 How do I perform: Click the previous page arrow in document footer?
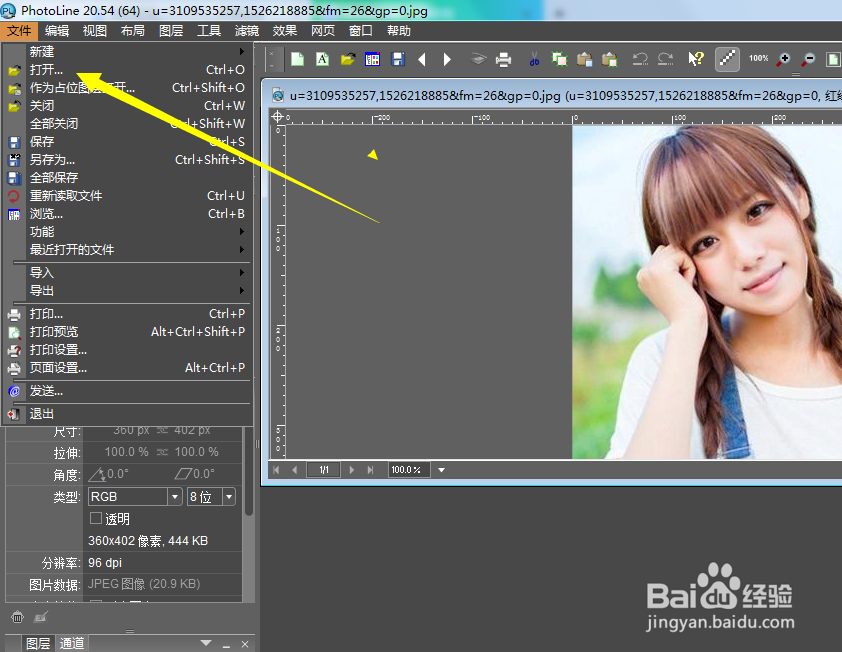click(x=295, y=470)
